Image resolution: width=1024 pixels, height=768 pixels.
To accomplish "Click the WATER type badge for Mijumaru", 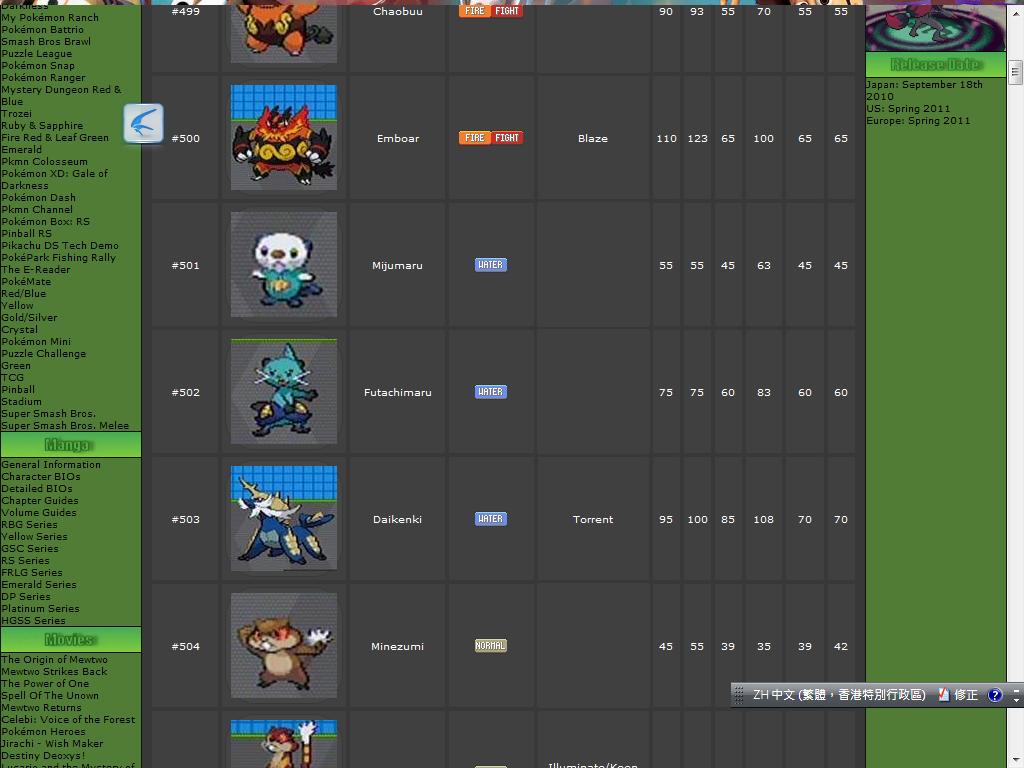I will [x=490, y=264].
